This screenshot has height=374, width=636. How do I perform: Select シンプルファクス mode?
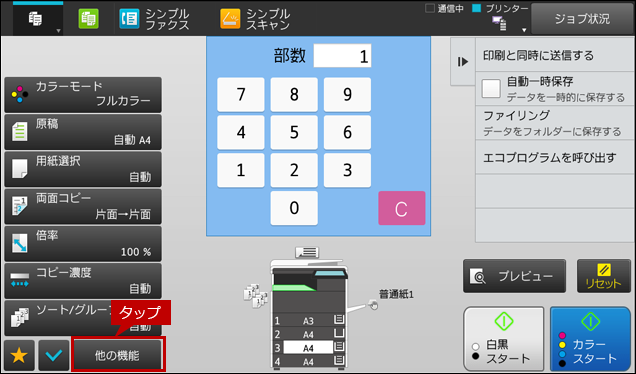pos(154,19)
